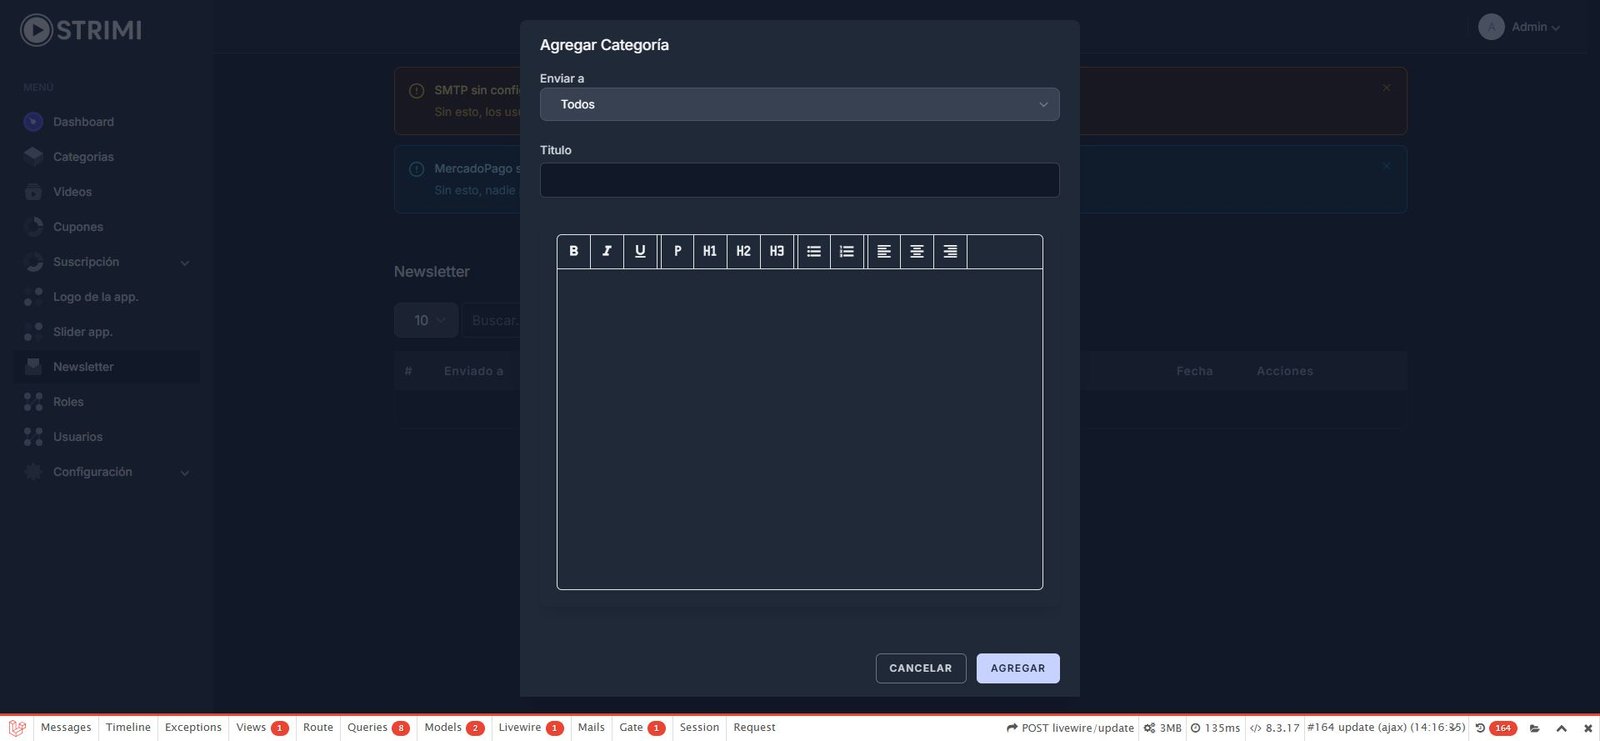Open the Timeline debugbar tab
Screen dimensions: 1600x741
(x=128, y=728)
